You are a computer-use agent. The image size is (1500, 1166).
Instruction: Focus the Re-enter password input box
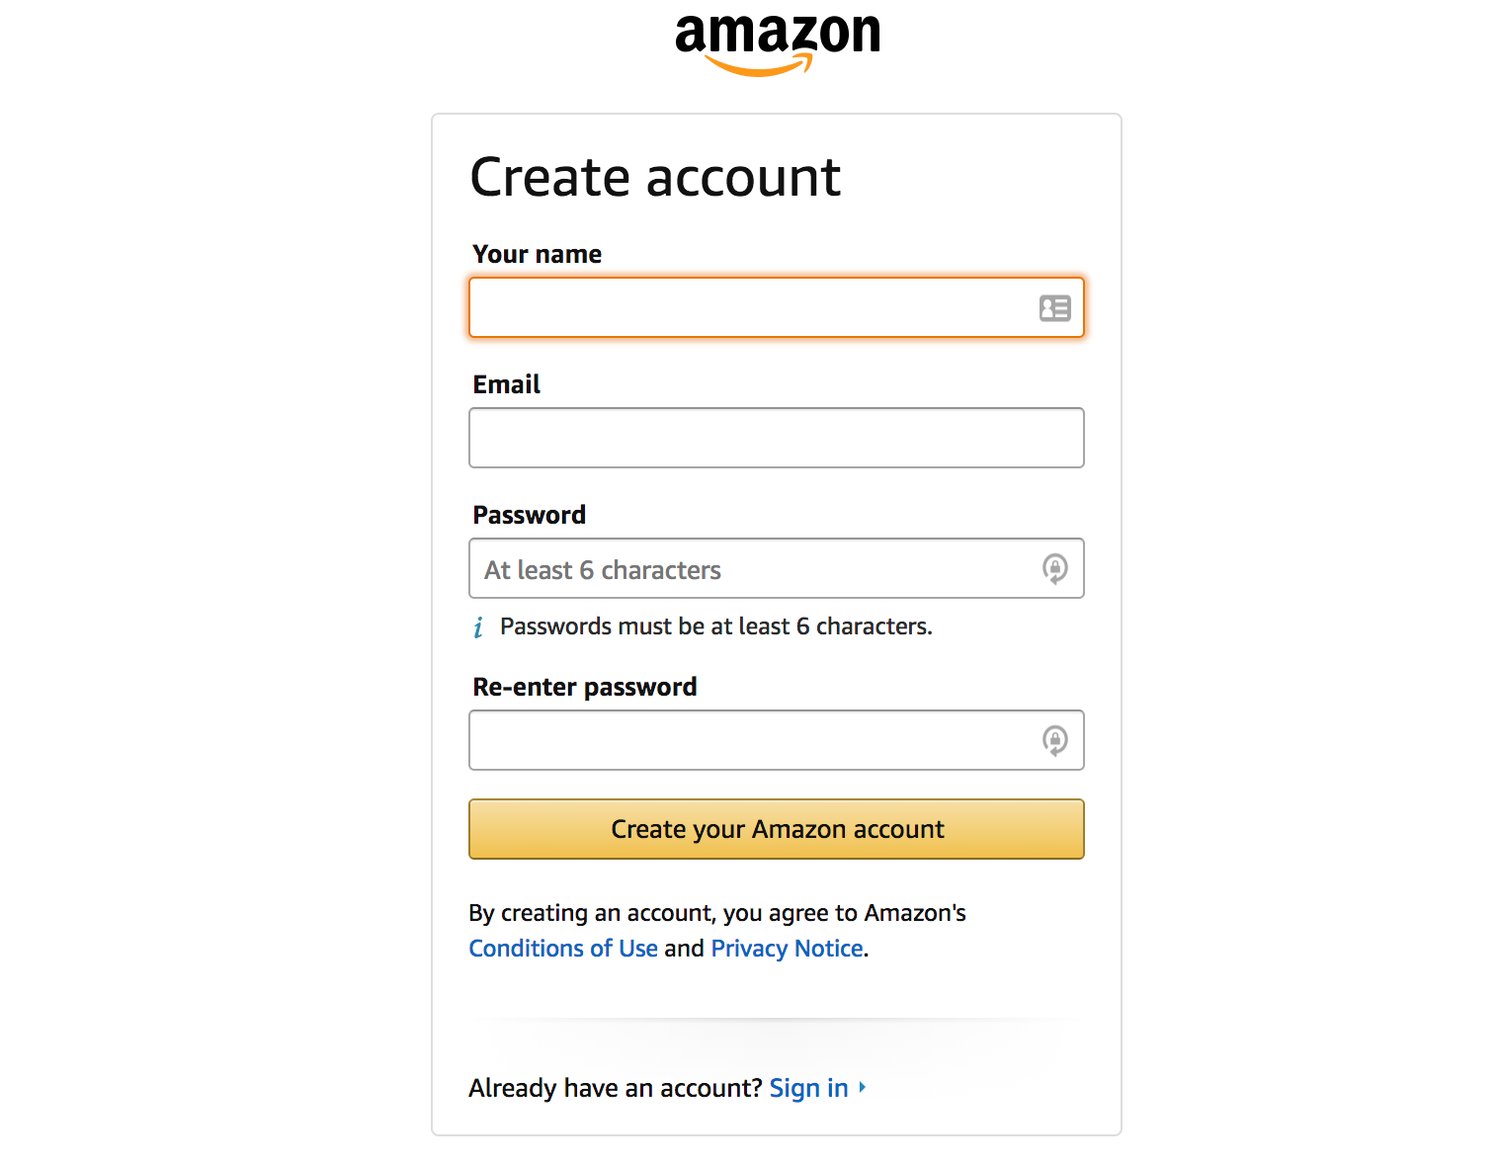(750, 741)
